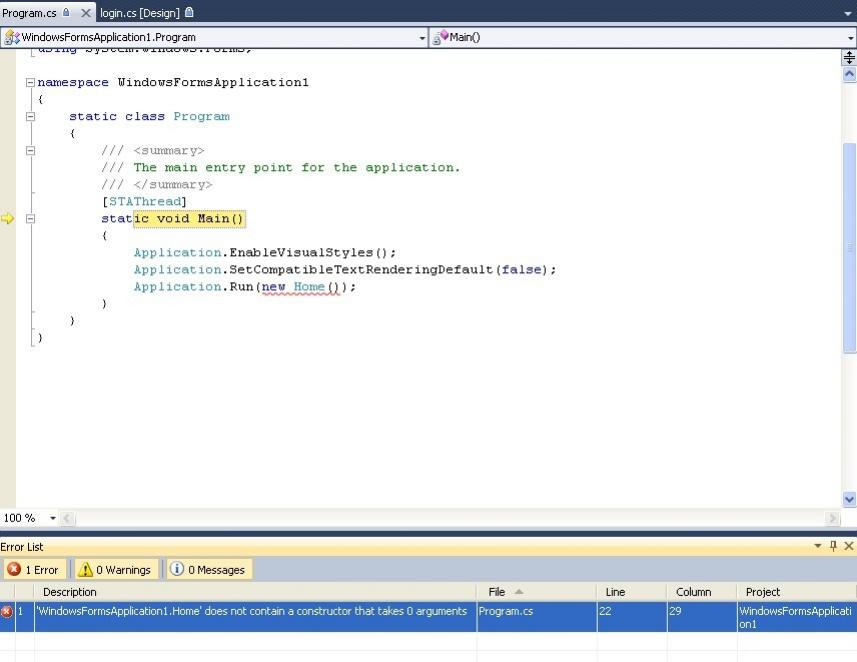857x662 pixels.
Task: Open the 100 % zoom dropdown
Action: pos(52,518)
